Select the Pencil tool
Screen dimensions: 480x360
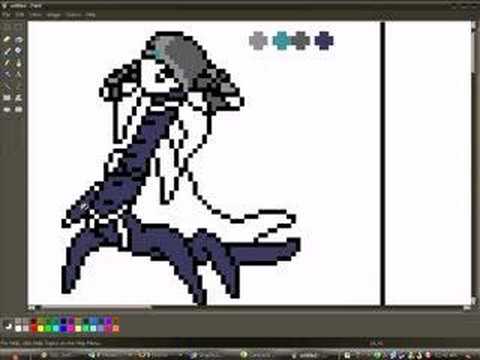coord(7,63)
